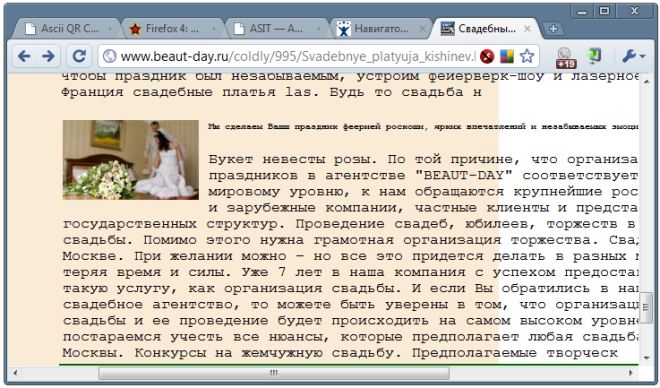The width and height of the screenshot is (660, 388).
Task: Click the text "Букет невесты розы."
Action: click(293, 159)
